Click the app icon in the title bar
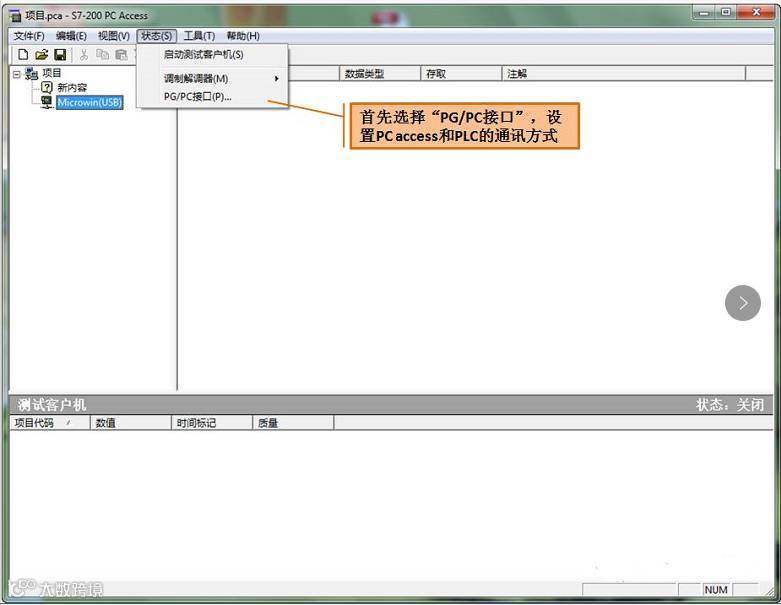The image size is (781, 605). click(x=15, y=16)
